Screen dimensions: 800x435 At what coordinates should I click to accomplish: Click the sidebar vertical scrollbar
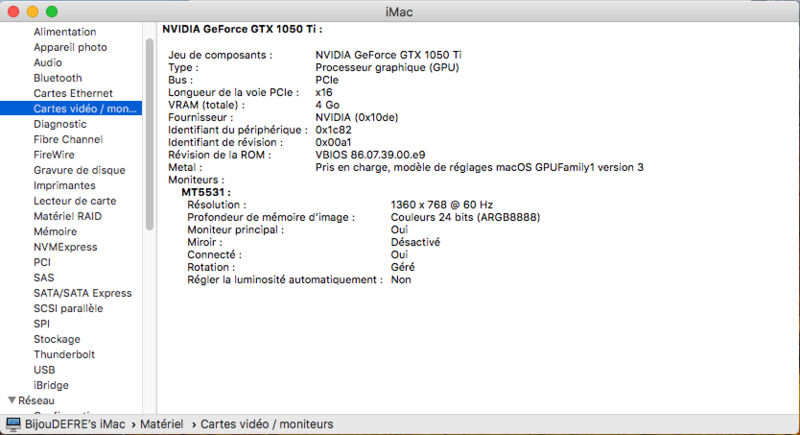coord(149,135)
